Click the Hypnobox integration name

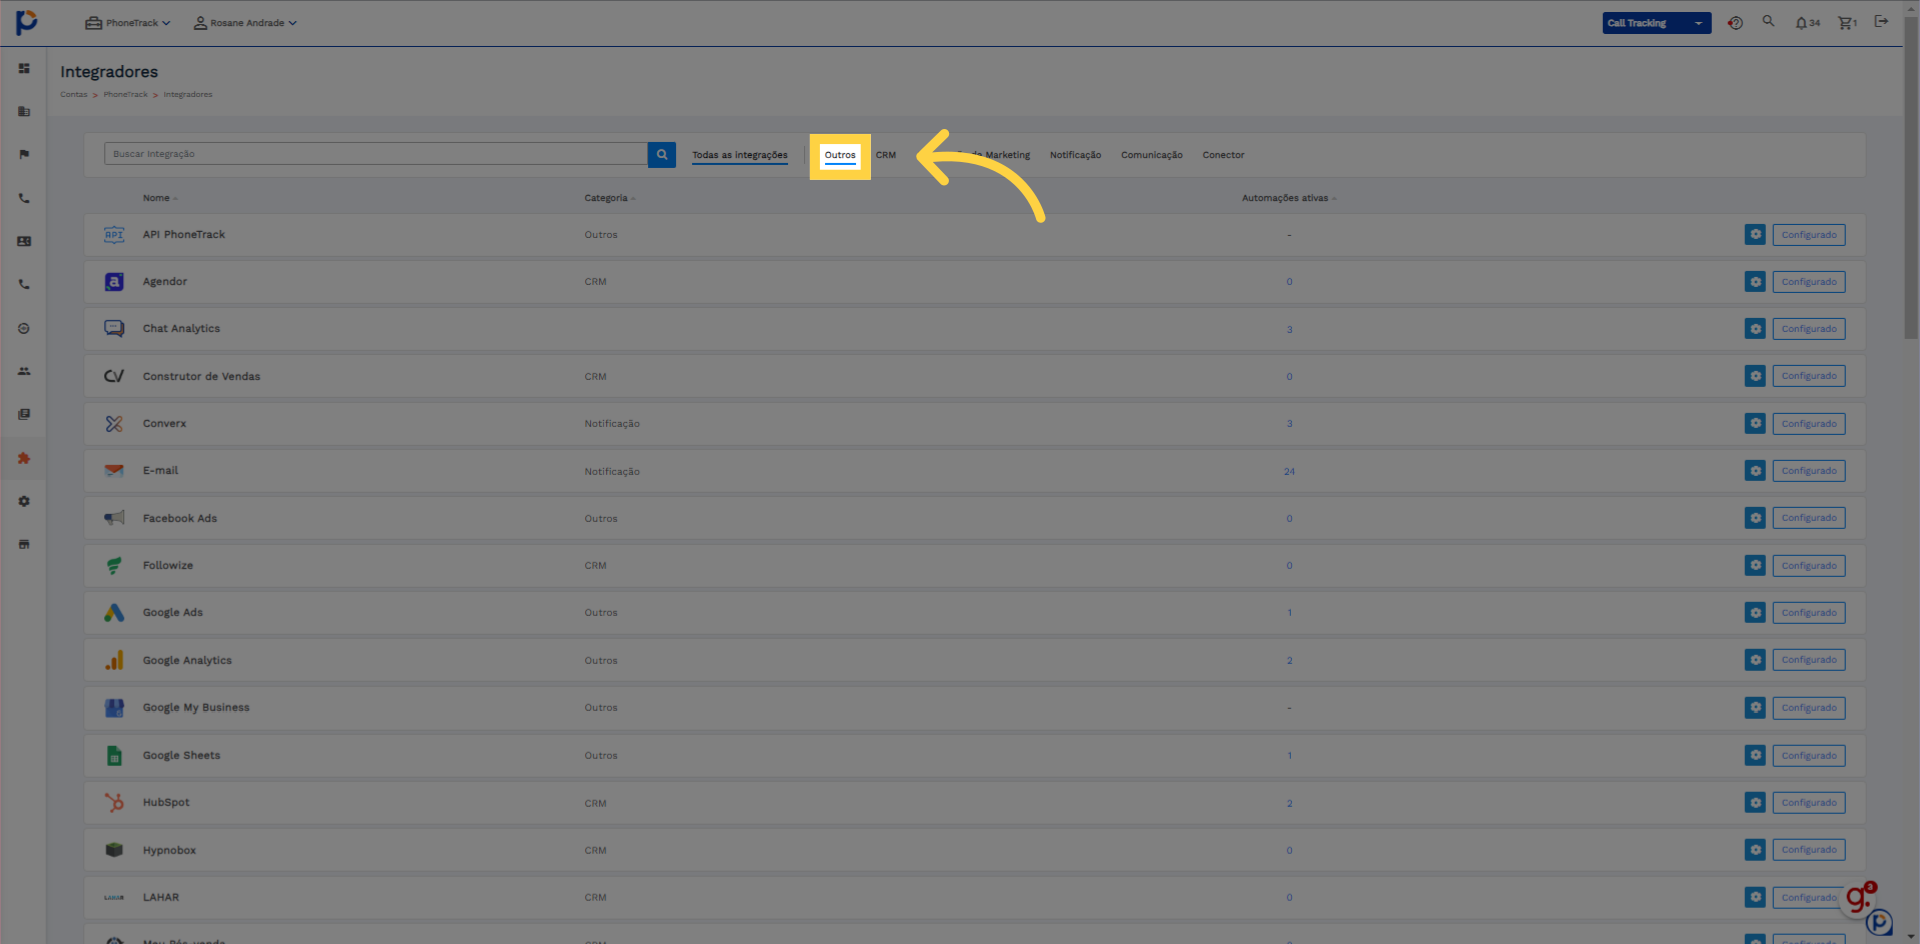(x=169, y=850)
